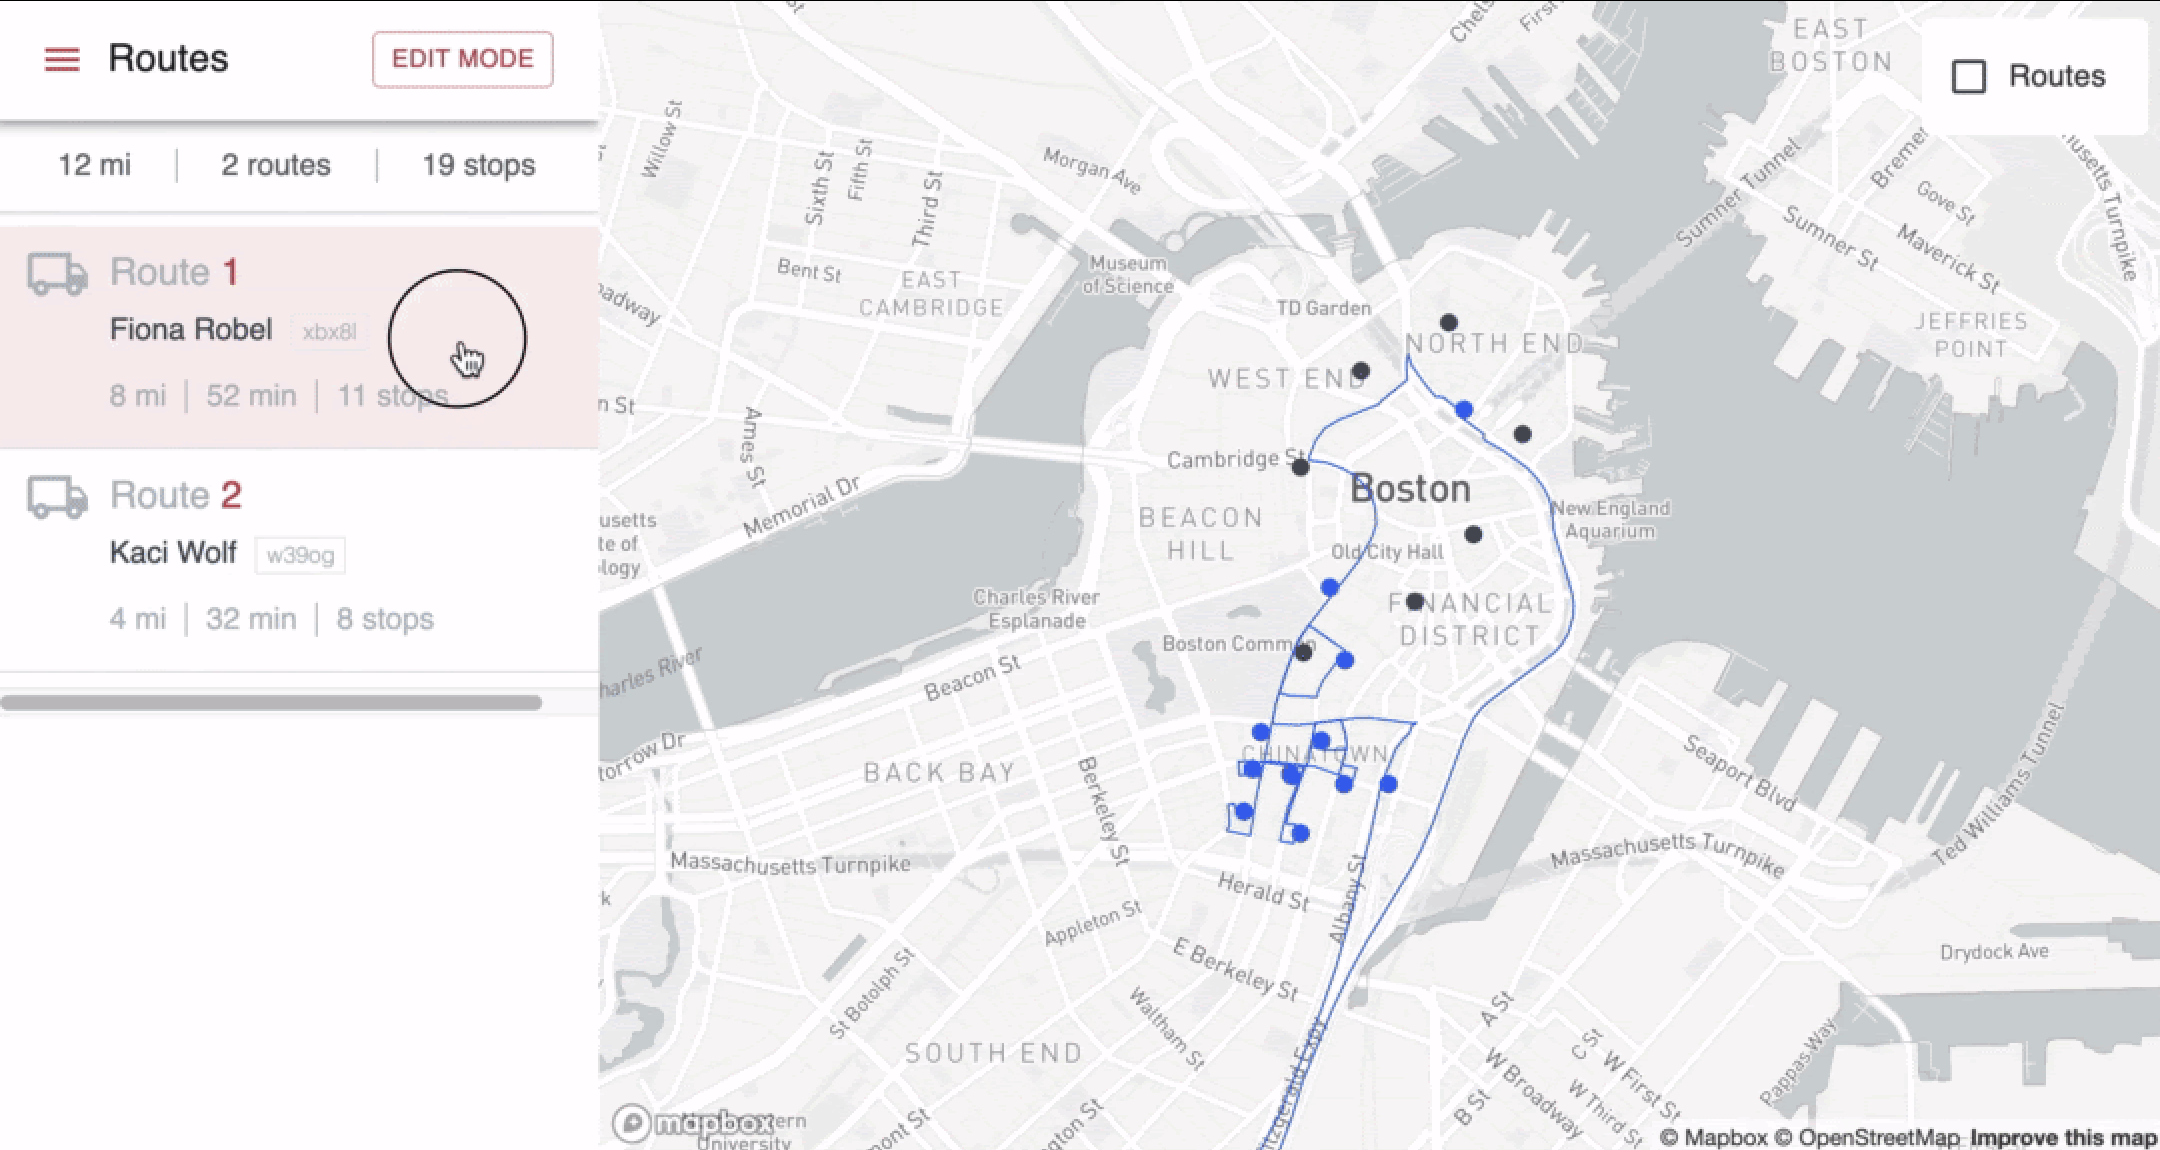Click the Route 2 truck icon
The image size is (2160, 1150).
[57, 497]
